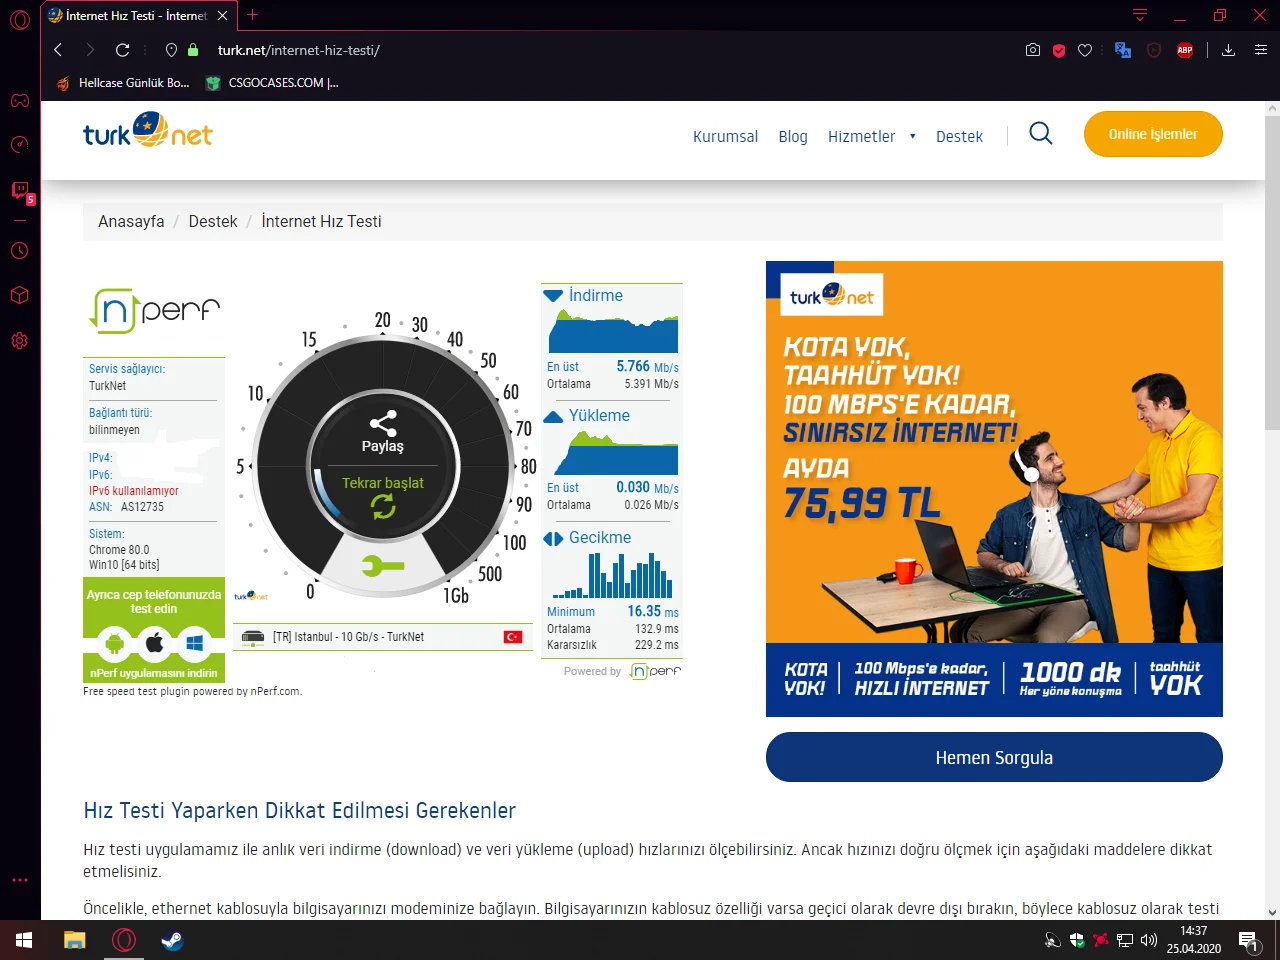Select the Istanbul 10 Gb/s TurkNet server
The height and width of the screenshot is (960, 1280).
[x=382, y=637]
